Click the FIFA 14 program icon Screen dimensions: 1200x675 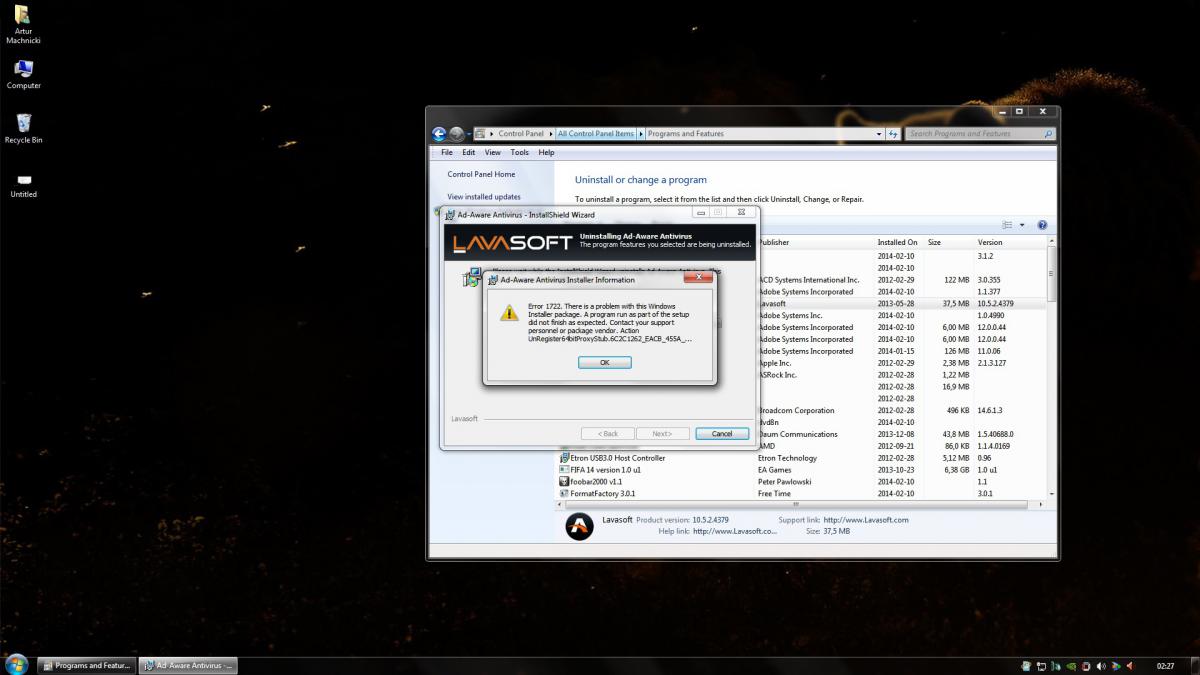(564, 470)
